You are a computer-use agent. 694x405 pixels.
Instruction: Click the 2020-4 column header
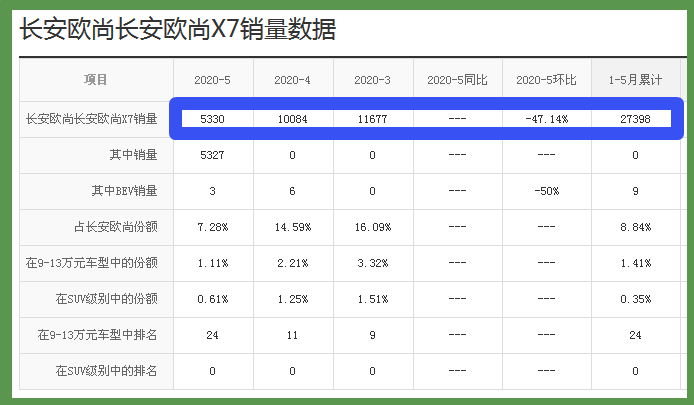[293, 80]
